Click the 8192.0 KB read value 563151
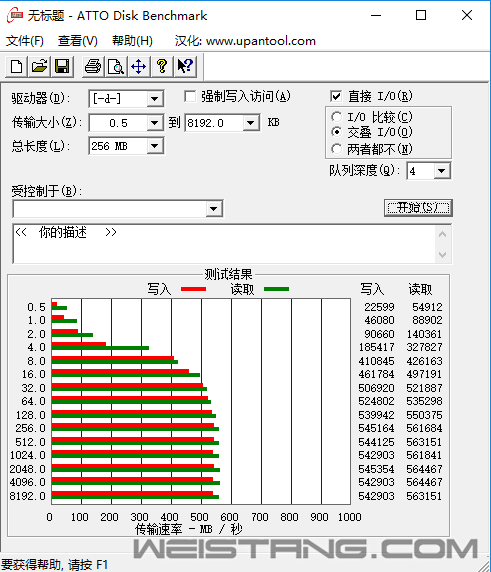The width and height of the screenshot is (491, 572). (x=424, y=496)
